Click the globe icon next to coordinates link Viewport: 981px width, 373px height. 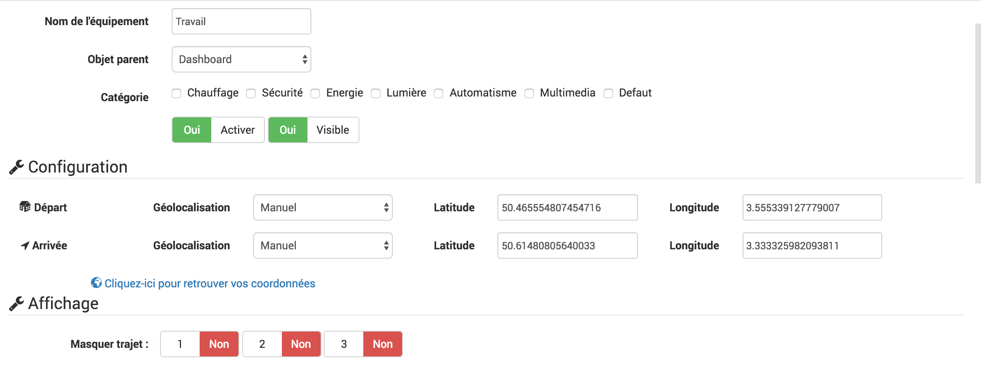[x=96, y=283]
